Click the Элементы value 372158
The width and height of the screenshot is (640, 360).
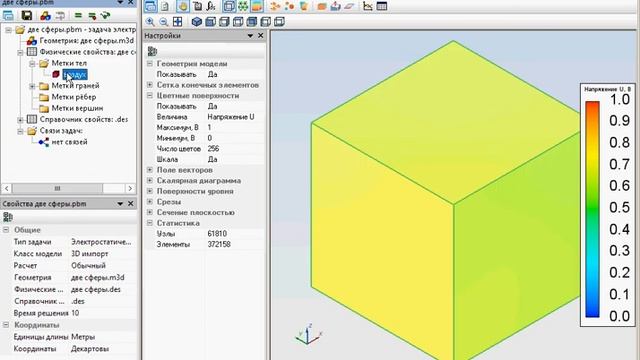click(219, 244)
